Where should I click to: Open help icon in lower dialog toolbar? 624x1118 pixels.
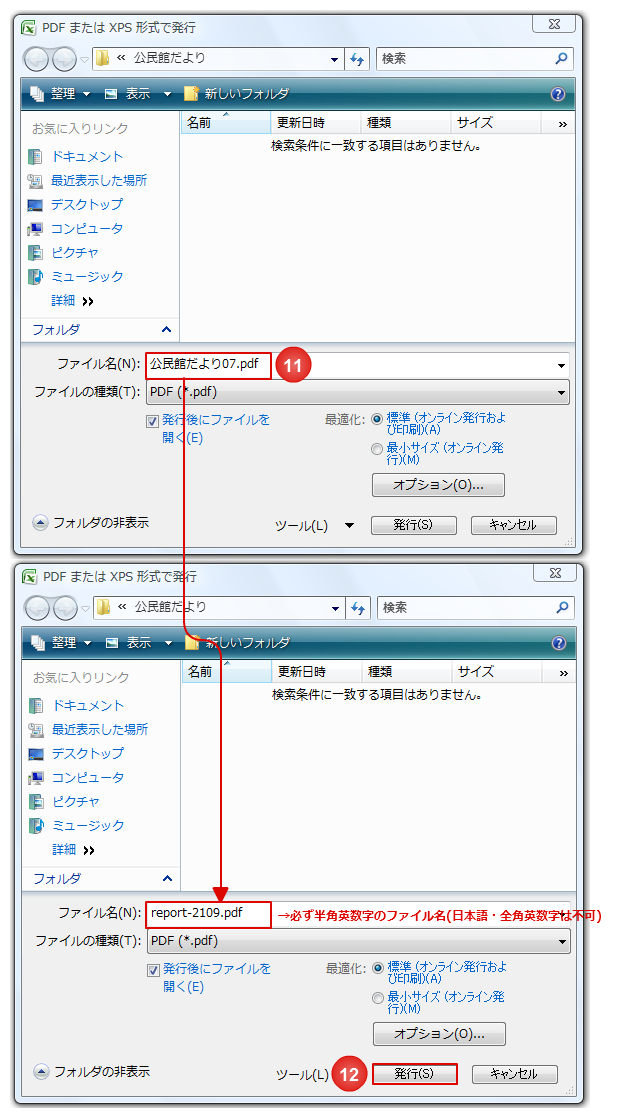point(558,642)
